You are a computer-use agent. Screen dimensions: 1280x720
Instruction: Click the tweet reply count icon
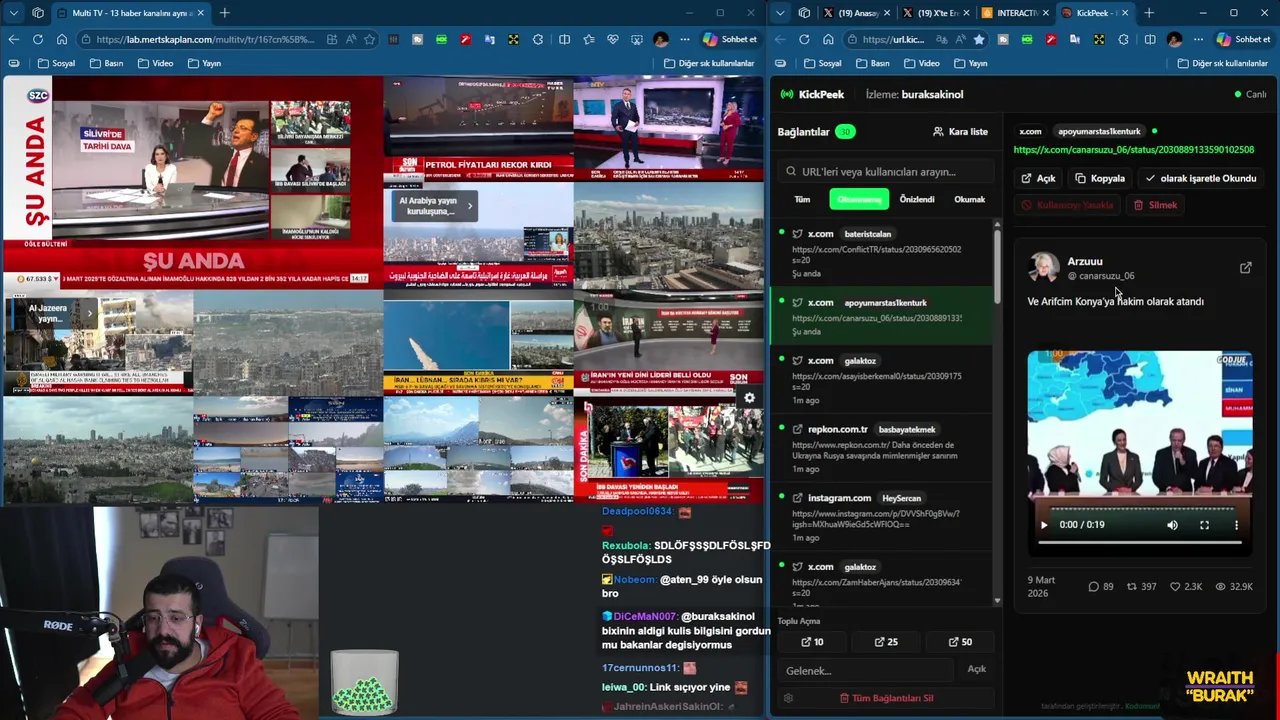click(x=1094, y=587)
